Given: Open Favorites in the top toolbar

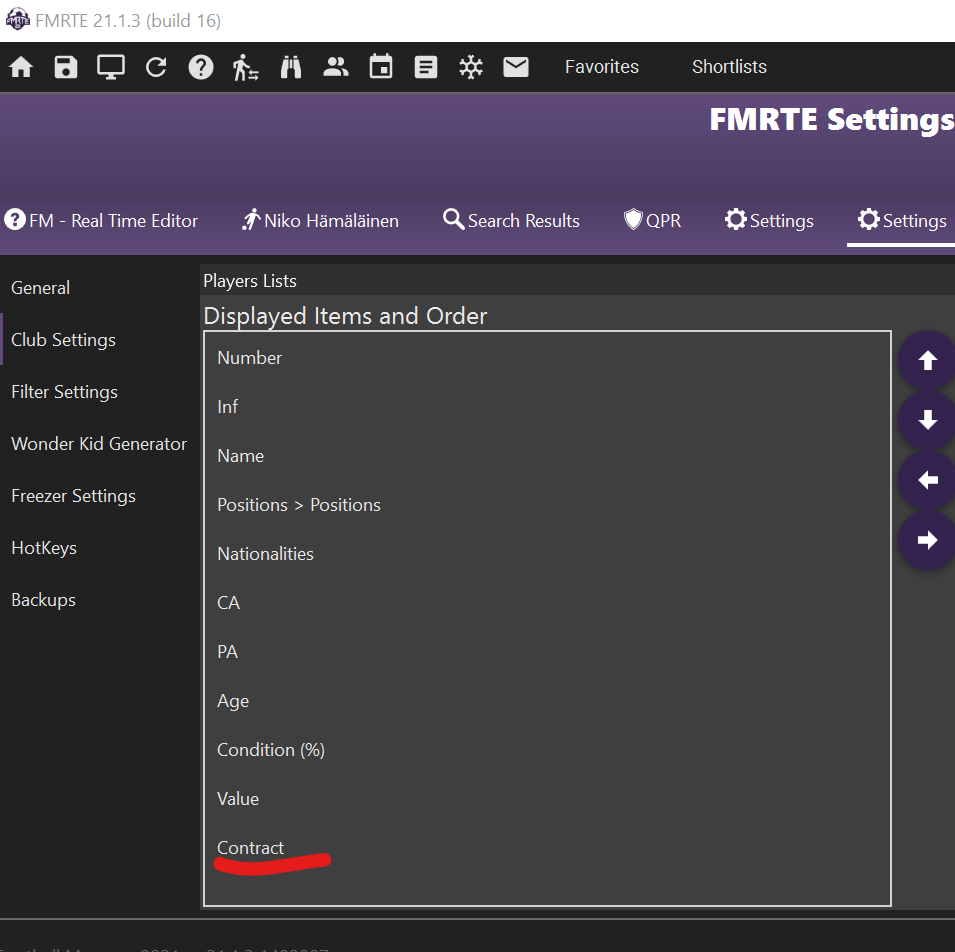Looking at the screenshot, I should (x=602, y=66).
